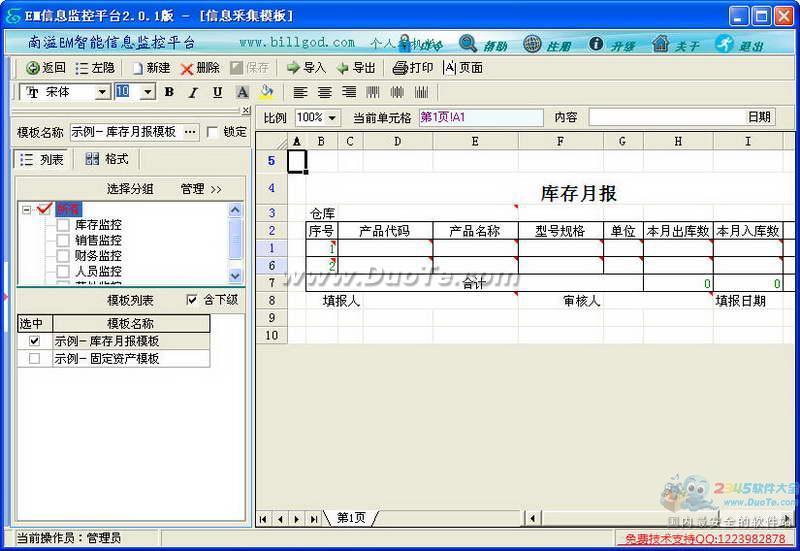Viewport: 800px width, 551px height.
Task: Tick the 示例-固定资产模板 row checkbox
Action: pyautogui.click(x=35, y=358)
